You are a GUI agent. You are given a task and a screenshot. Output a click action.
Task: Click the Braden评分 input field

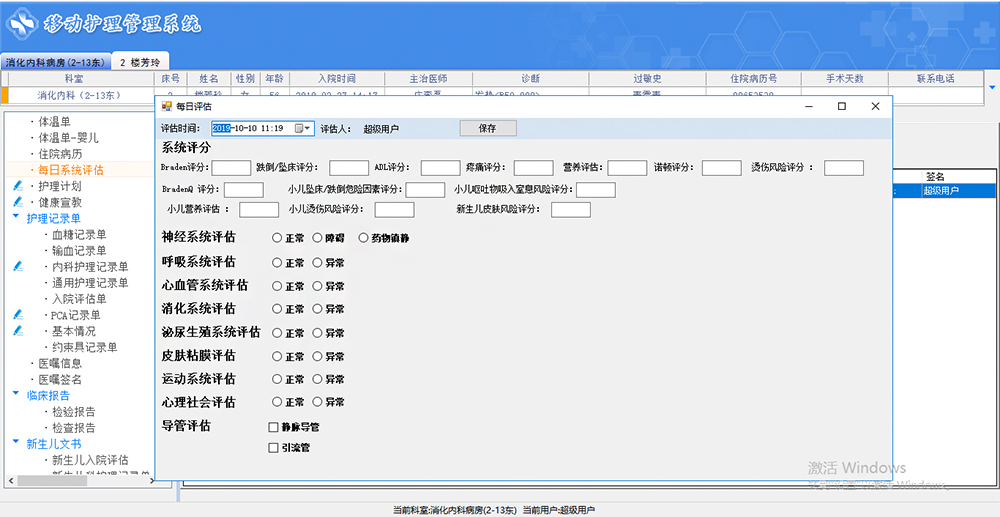(x=231, y=168)
